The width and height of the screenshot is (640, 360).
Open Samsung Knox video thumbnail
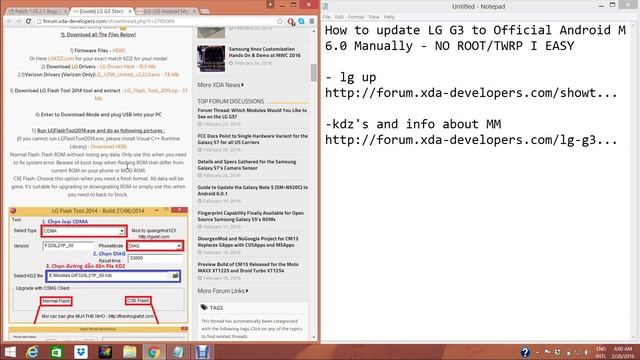pyautogui.click(x=211, y=59)
